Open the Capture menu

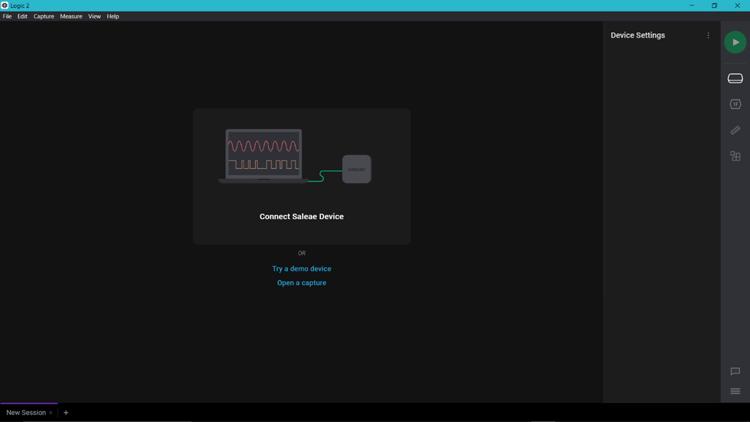pos(44,16)
